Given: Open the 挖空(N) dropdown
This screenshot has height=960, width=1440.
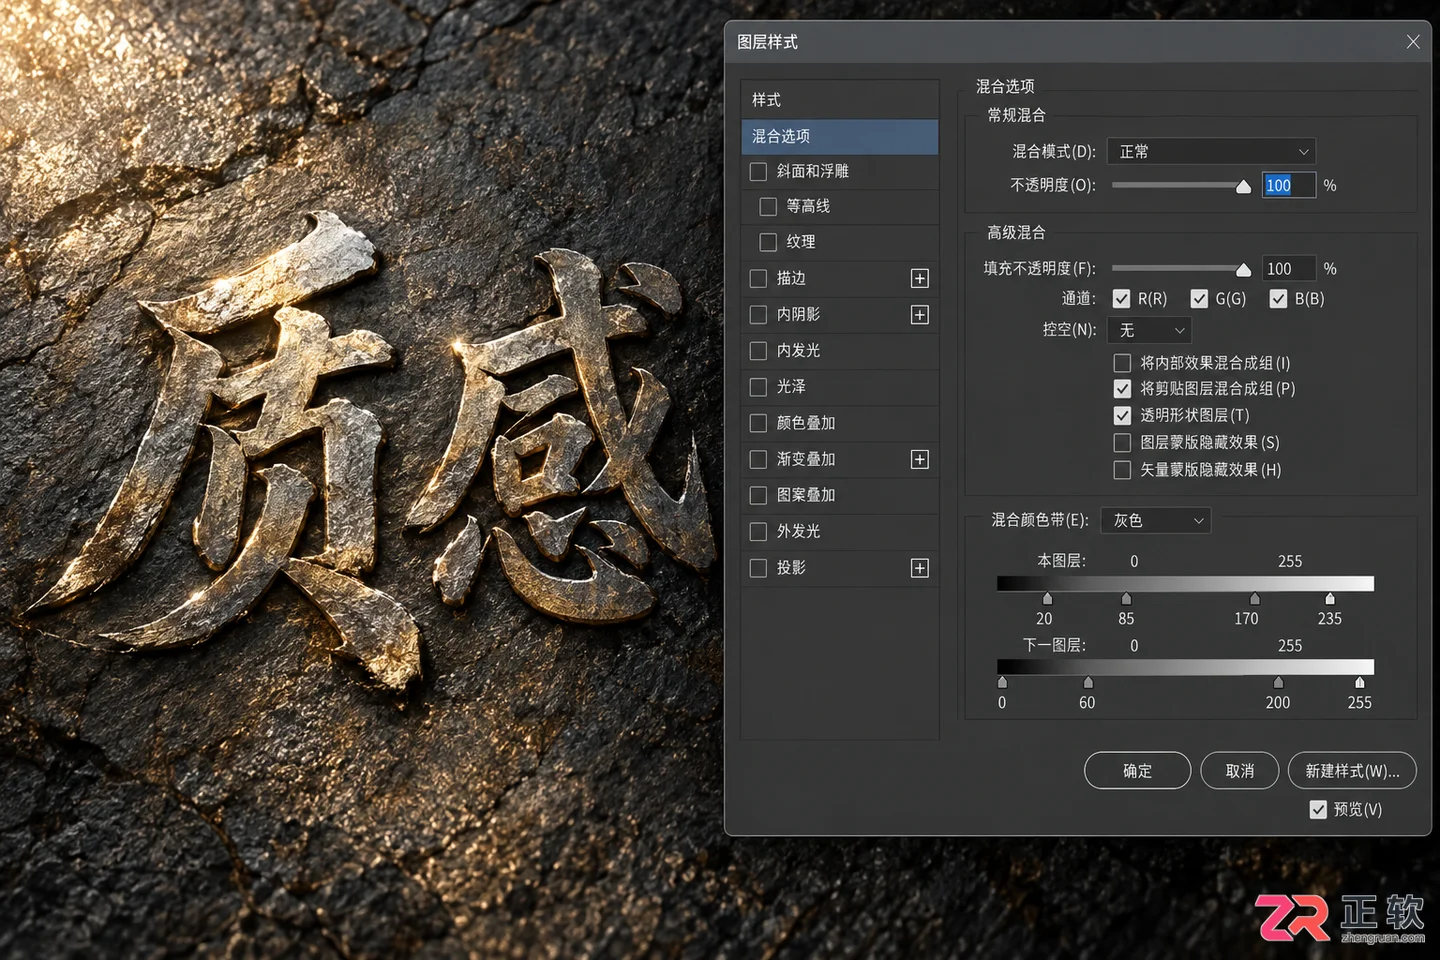Looking at the screenshot, I should pos(1149,330).
